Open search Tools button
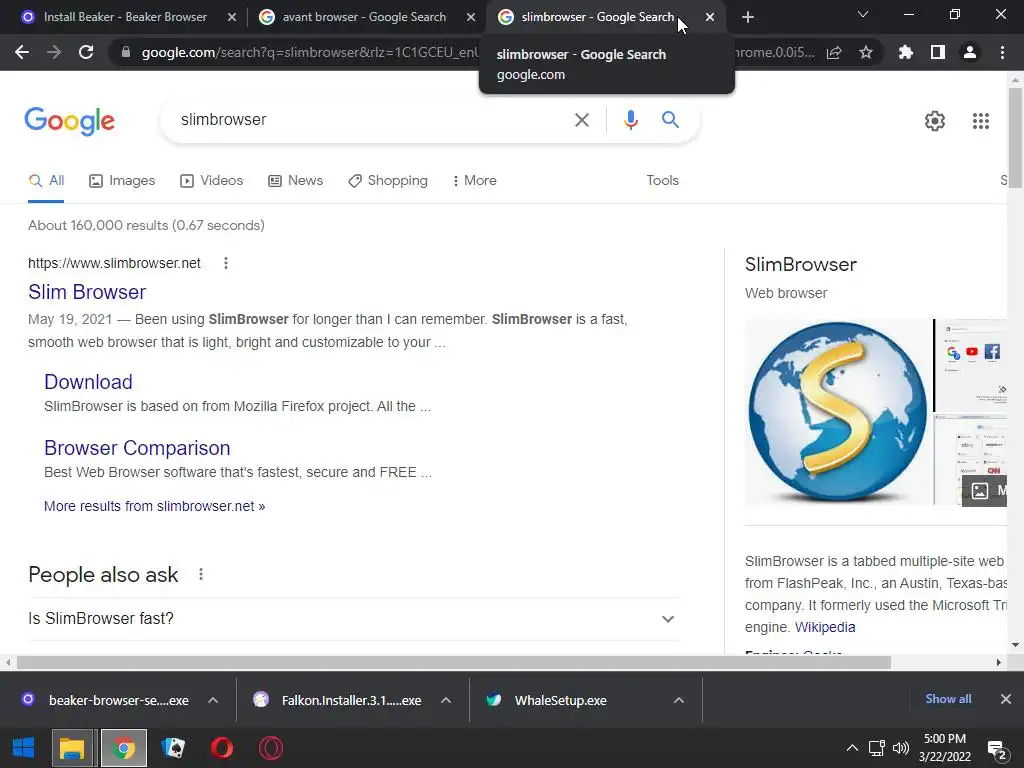 662,180
